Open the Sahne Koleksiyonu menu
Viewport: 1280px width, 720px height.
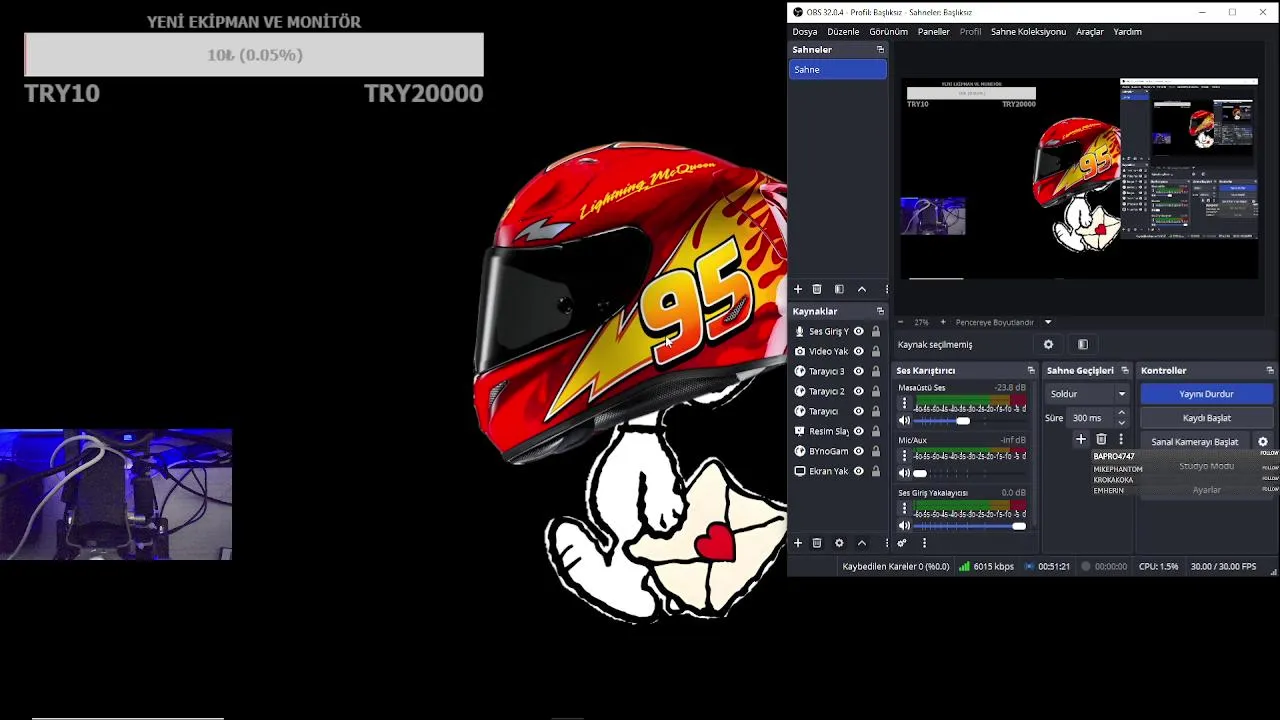coord(1028,31)
